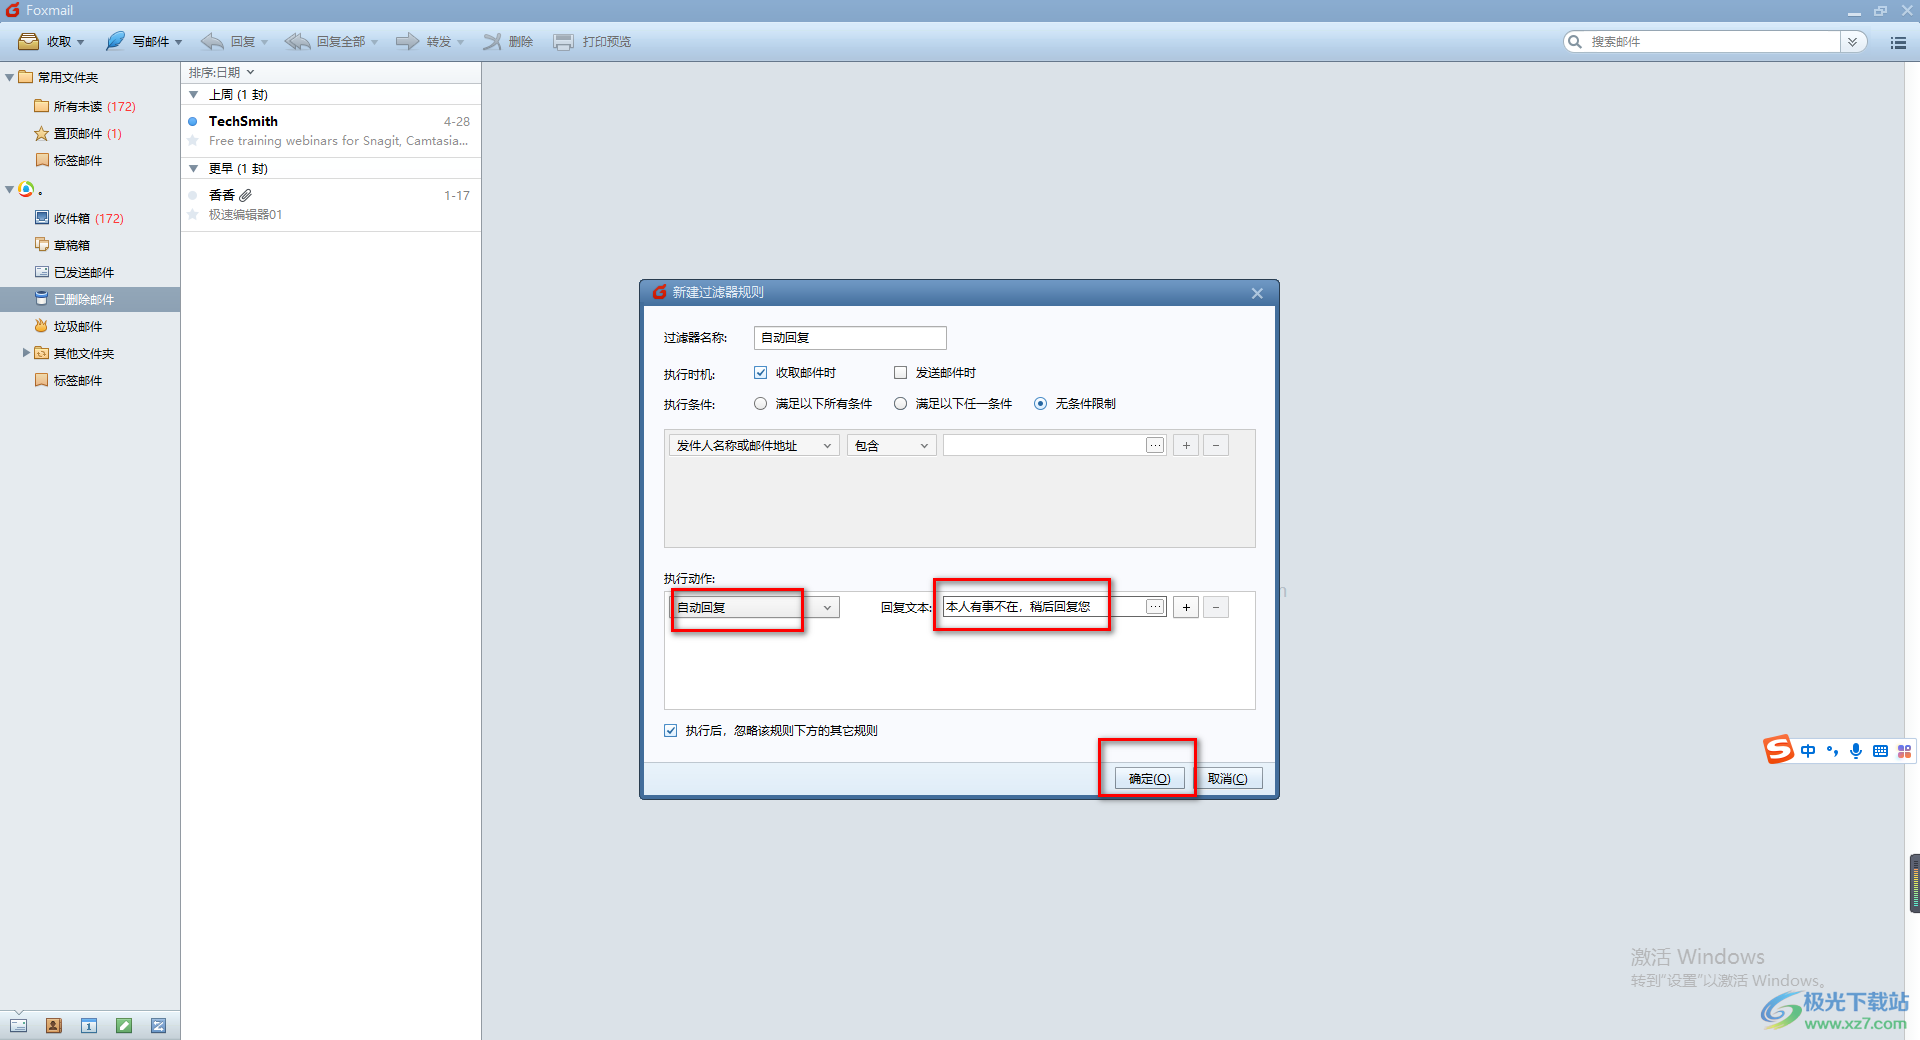Screen dimensions: 1920x1040
Task: Click the 过滤器名称 input field
Action: pos(850,338)
